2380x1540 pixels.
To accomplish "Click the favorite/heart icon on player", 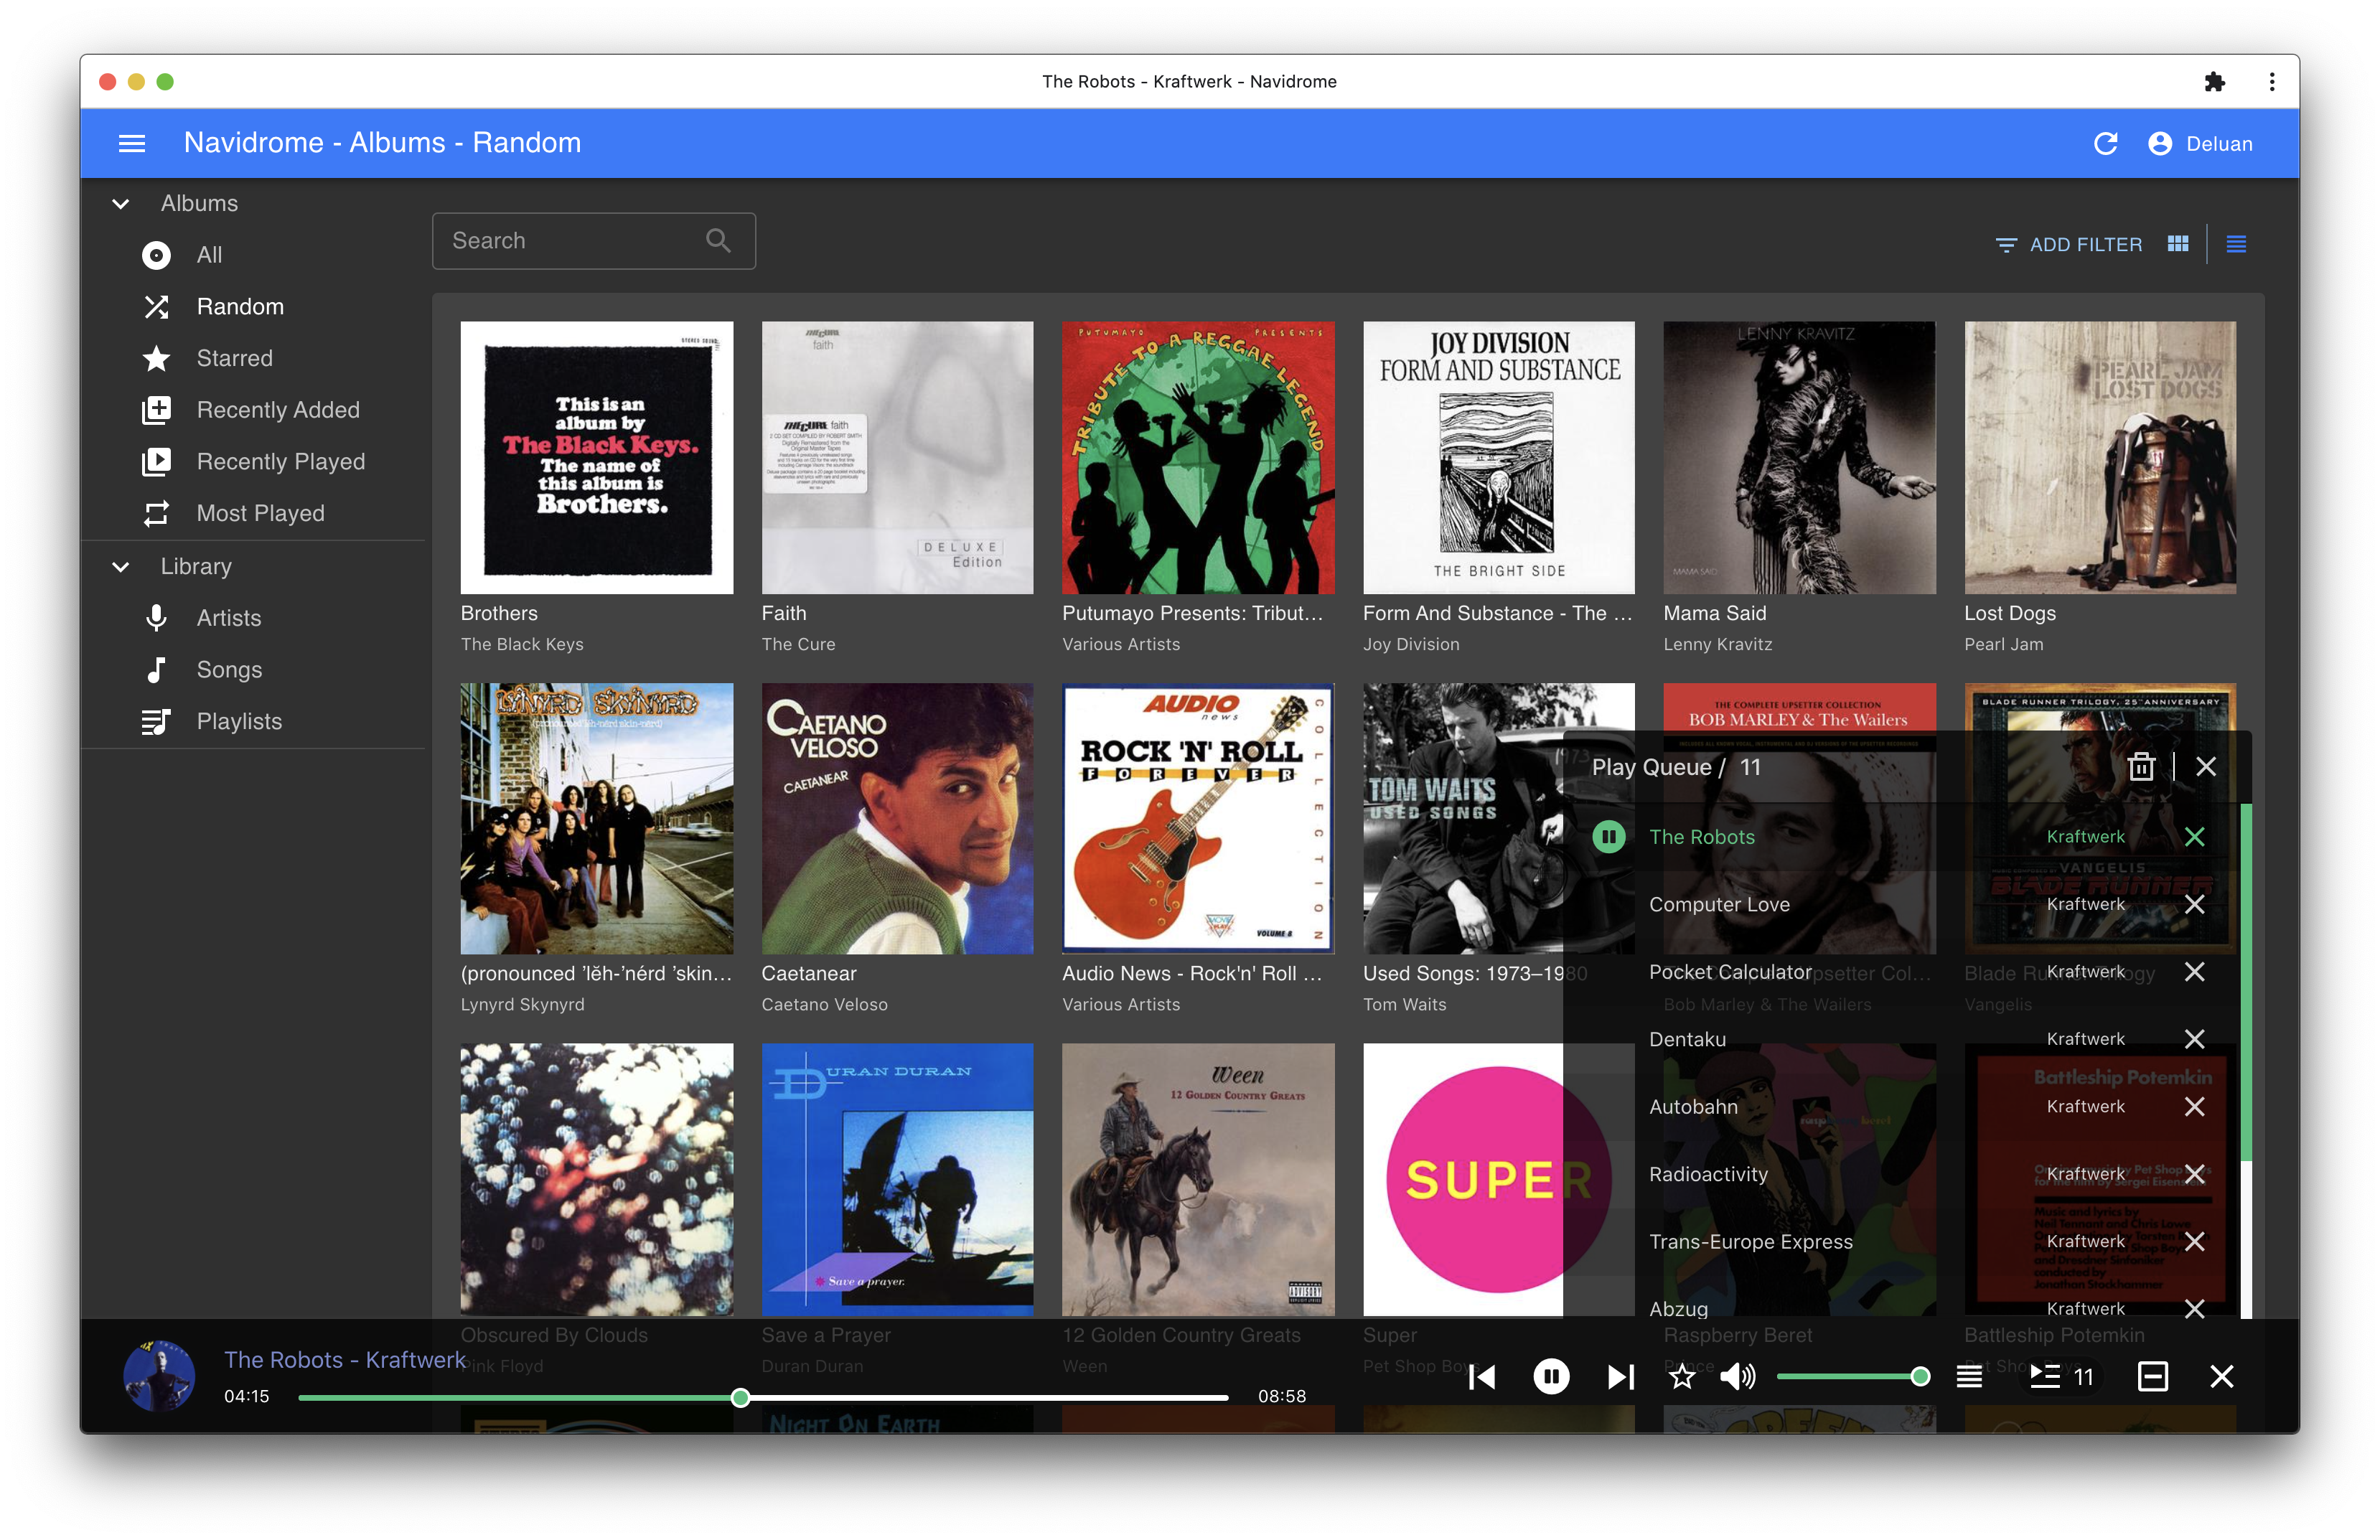I will (1681, 1379).
